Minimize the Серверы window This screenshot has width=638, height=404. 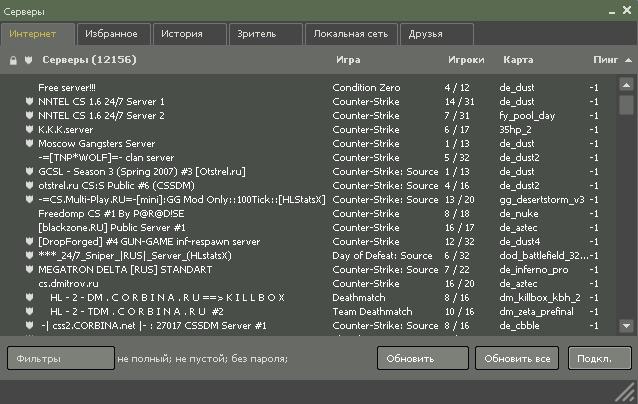tap(612, 12)
